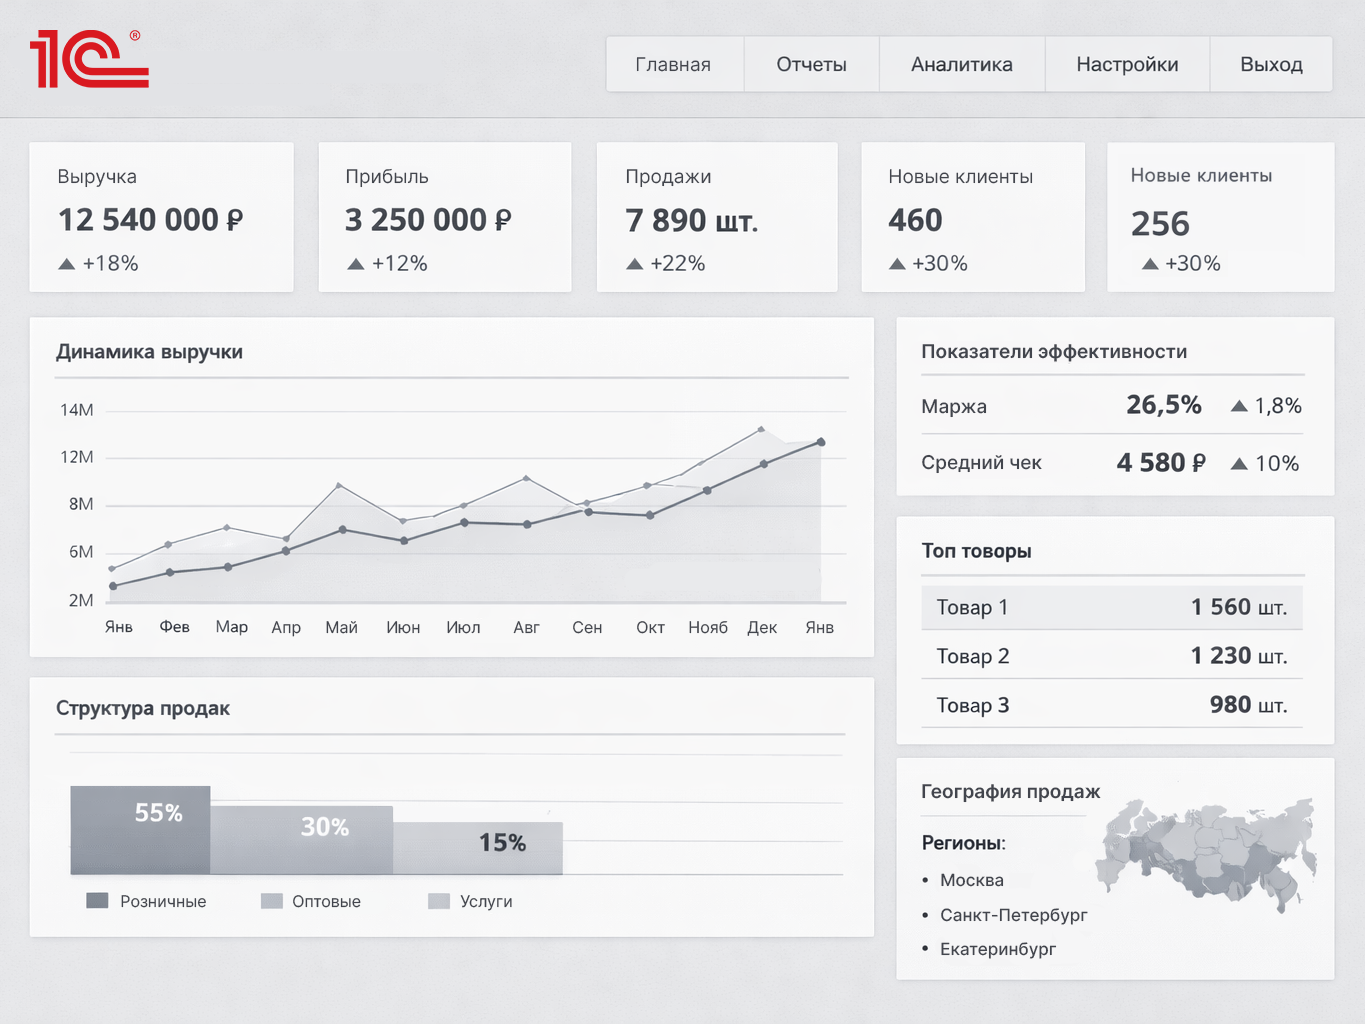
Task: Click the Нояб label on the chart axis
Action: tap(708, 627)
